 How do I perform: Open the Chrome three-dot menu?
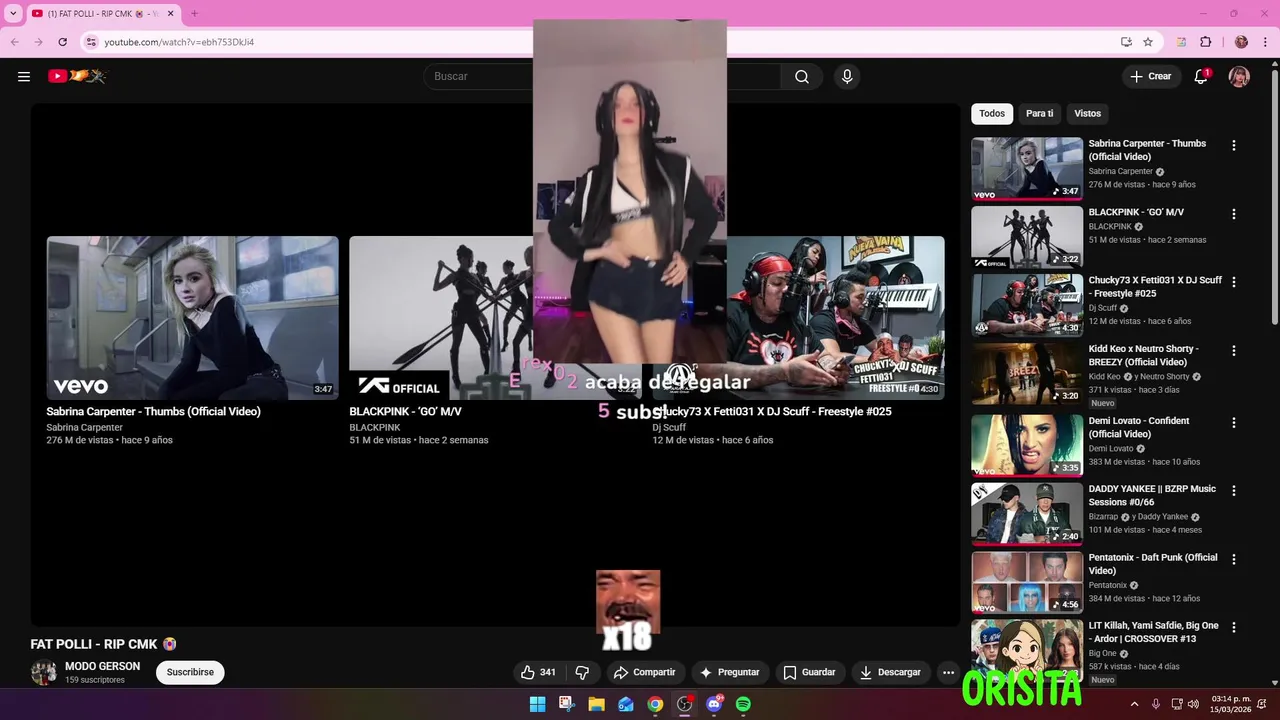click(1267, 42)
